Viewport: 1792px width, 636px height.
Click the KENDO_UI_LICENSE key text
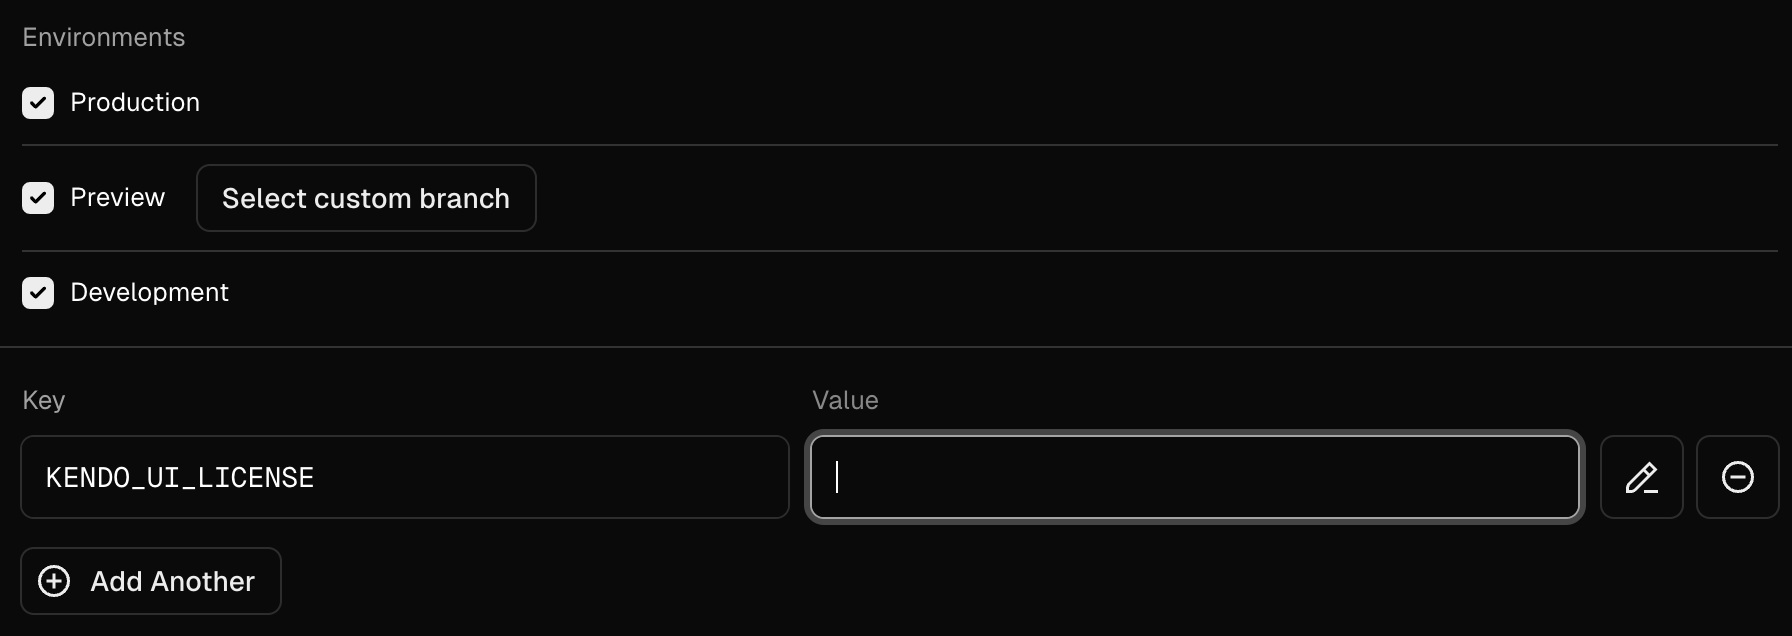click(180, 478)
